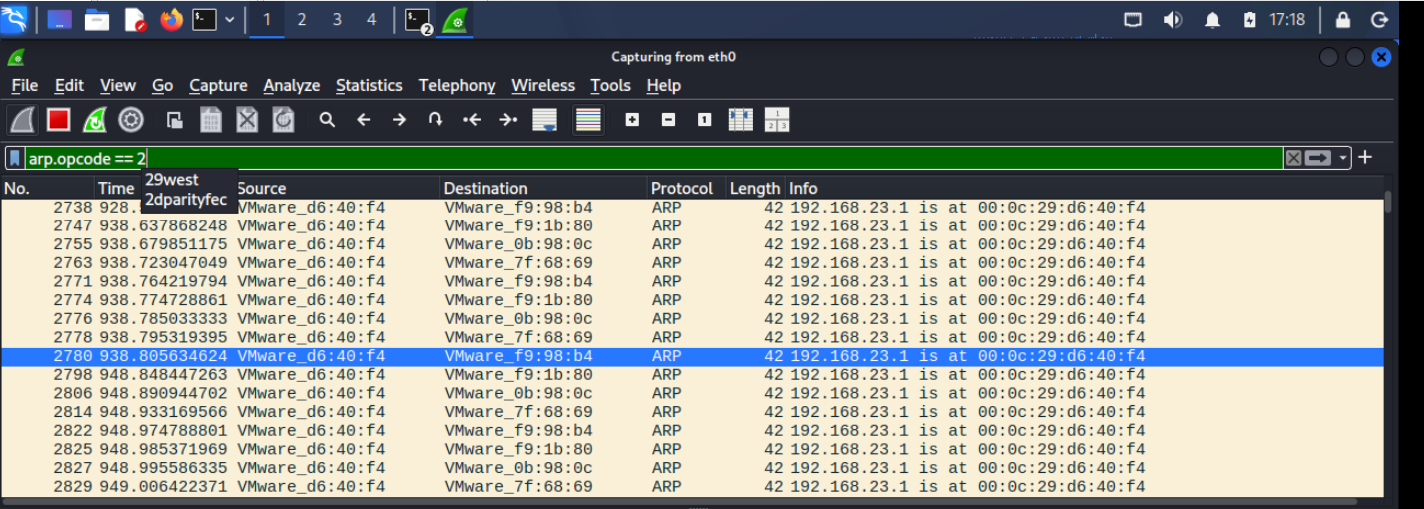
Task: Start a new capture with the shark fin icon
Action: coord(23,120)
